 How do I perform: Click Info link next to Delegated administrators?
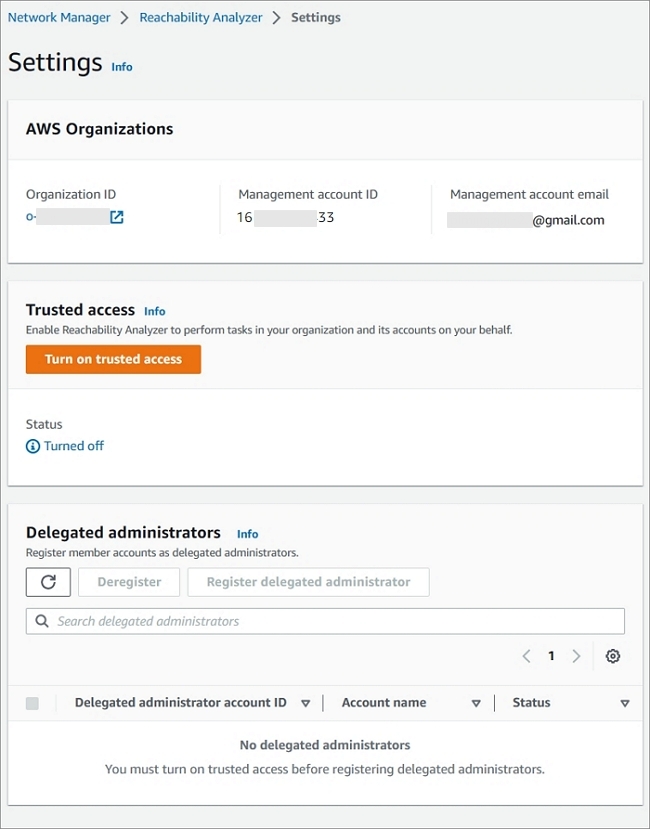click(248, 534)
